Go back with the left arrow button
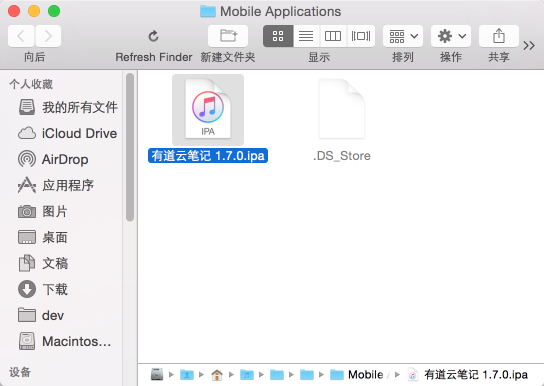This screenshot has width=544, height=386. (21, 36)
